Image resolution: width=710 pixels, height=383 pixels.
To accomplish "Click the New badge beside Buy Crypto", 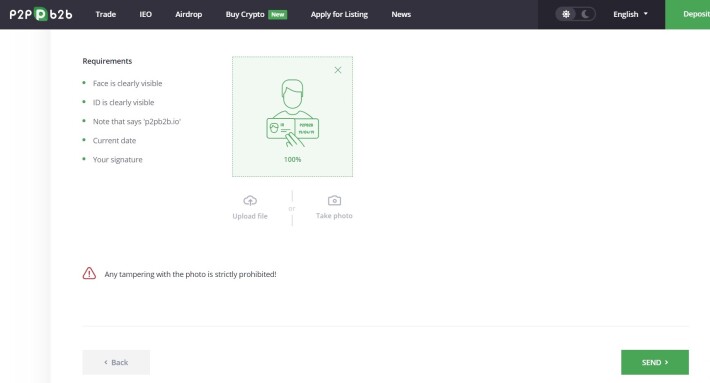I will 278,14.
